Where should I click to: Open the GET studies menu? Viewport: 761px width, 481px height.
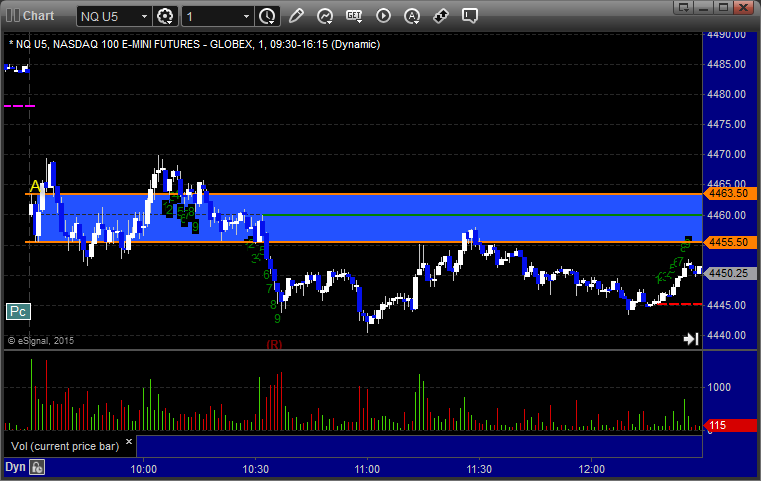pyautogui.click(x=354, y=16)
